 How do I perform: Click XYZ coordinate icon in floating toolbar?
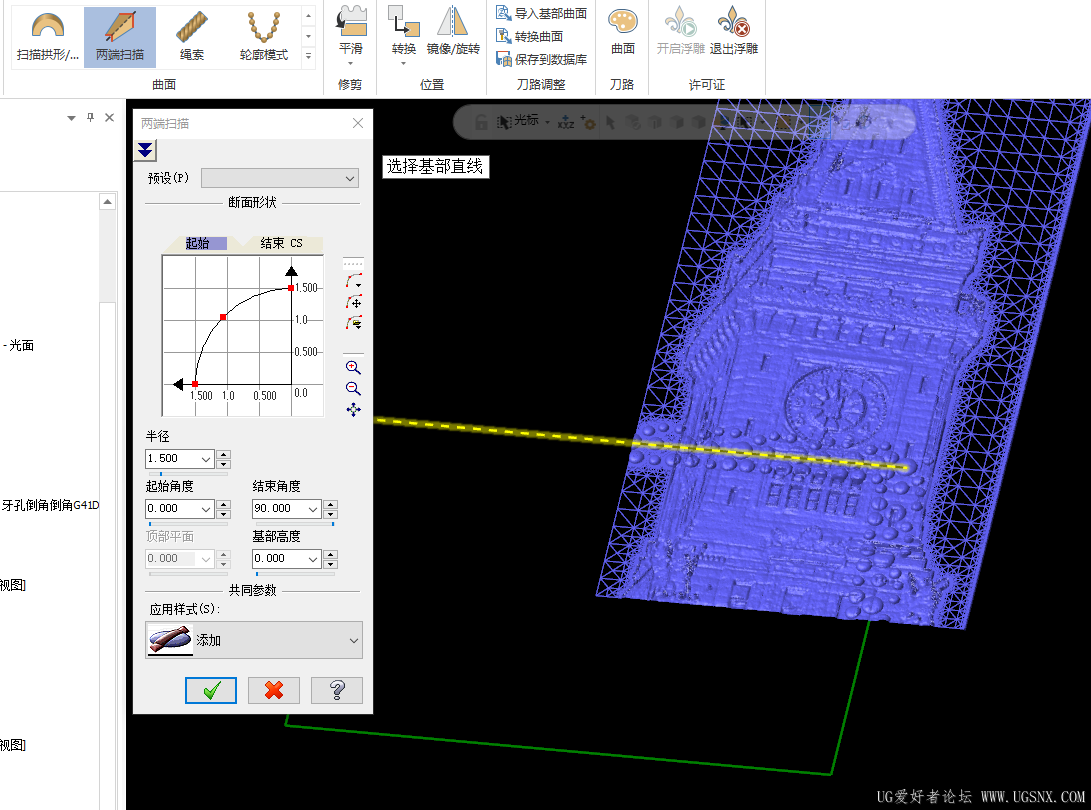[566, 122]
